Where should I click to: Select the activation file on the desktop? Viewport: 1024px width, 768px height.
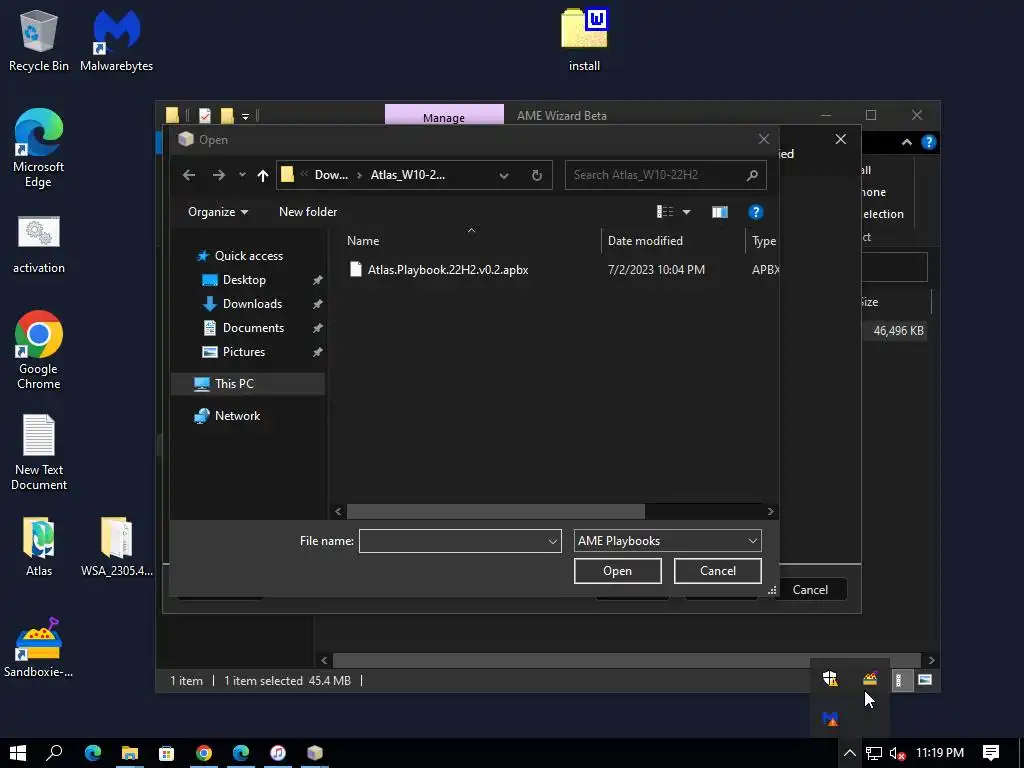click(x=39, y=244)
